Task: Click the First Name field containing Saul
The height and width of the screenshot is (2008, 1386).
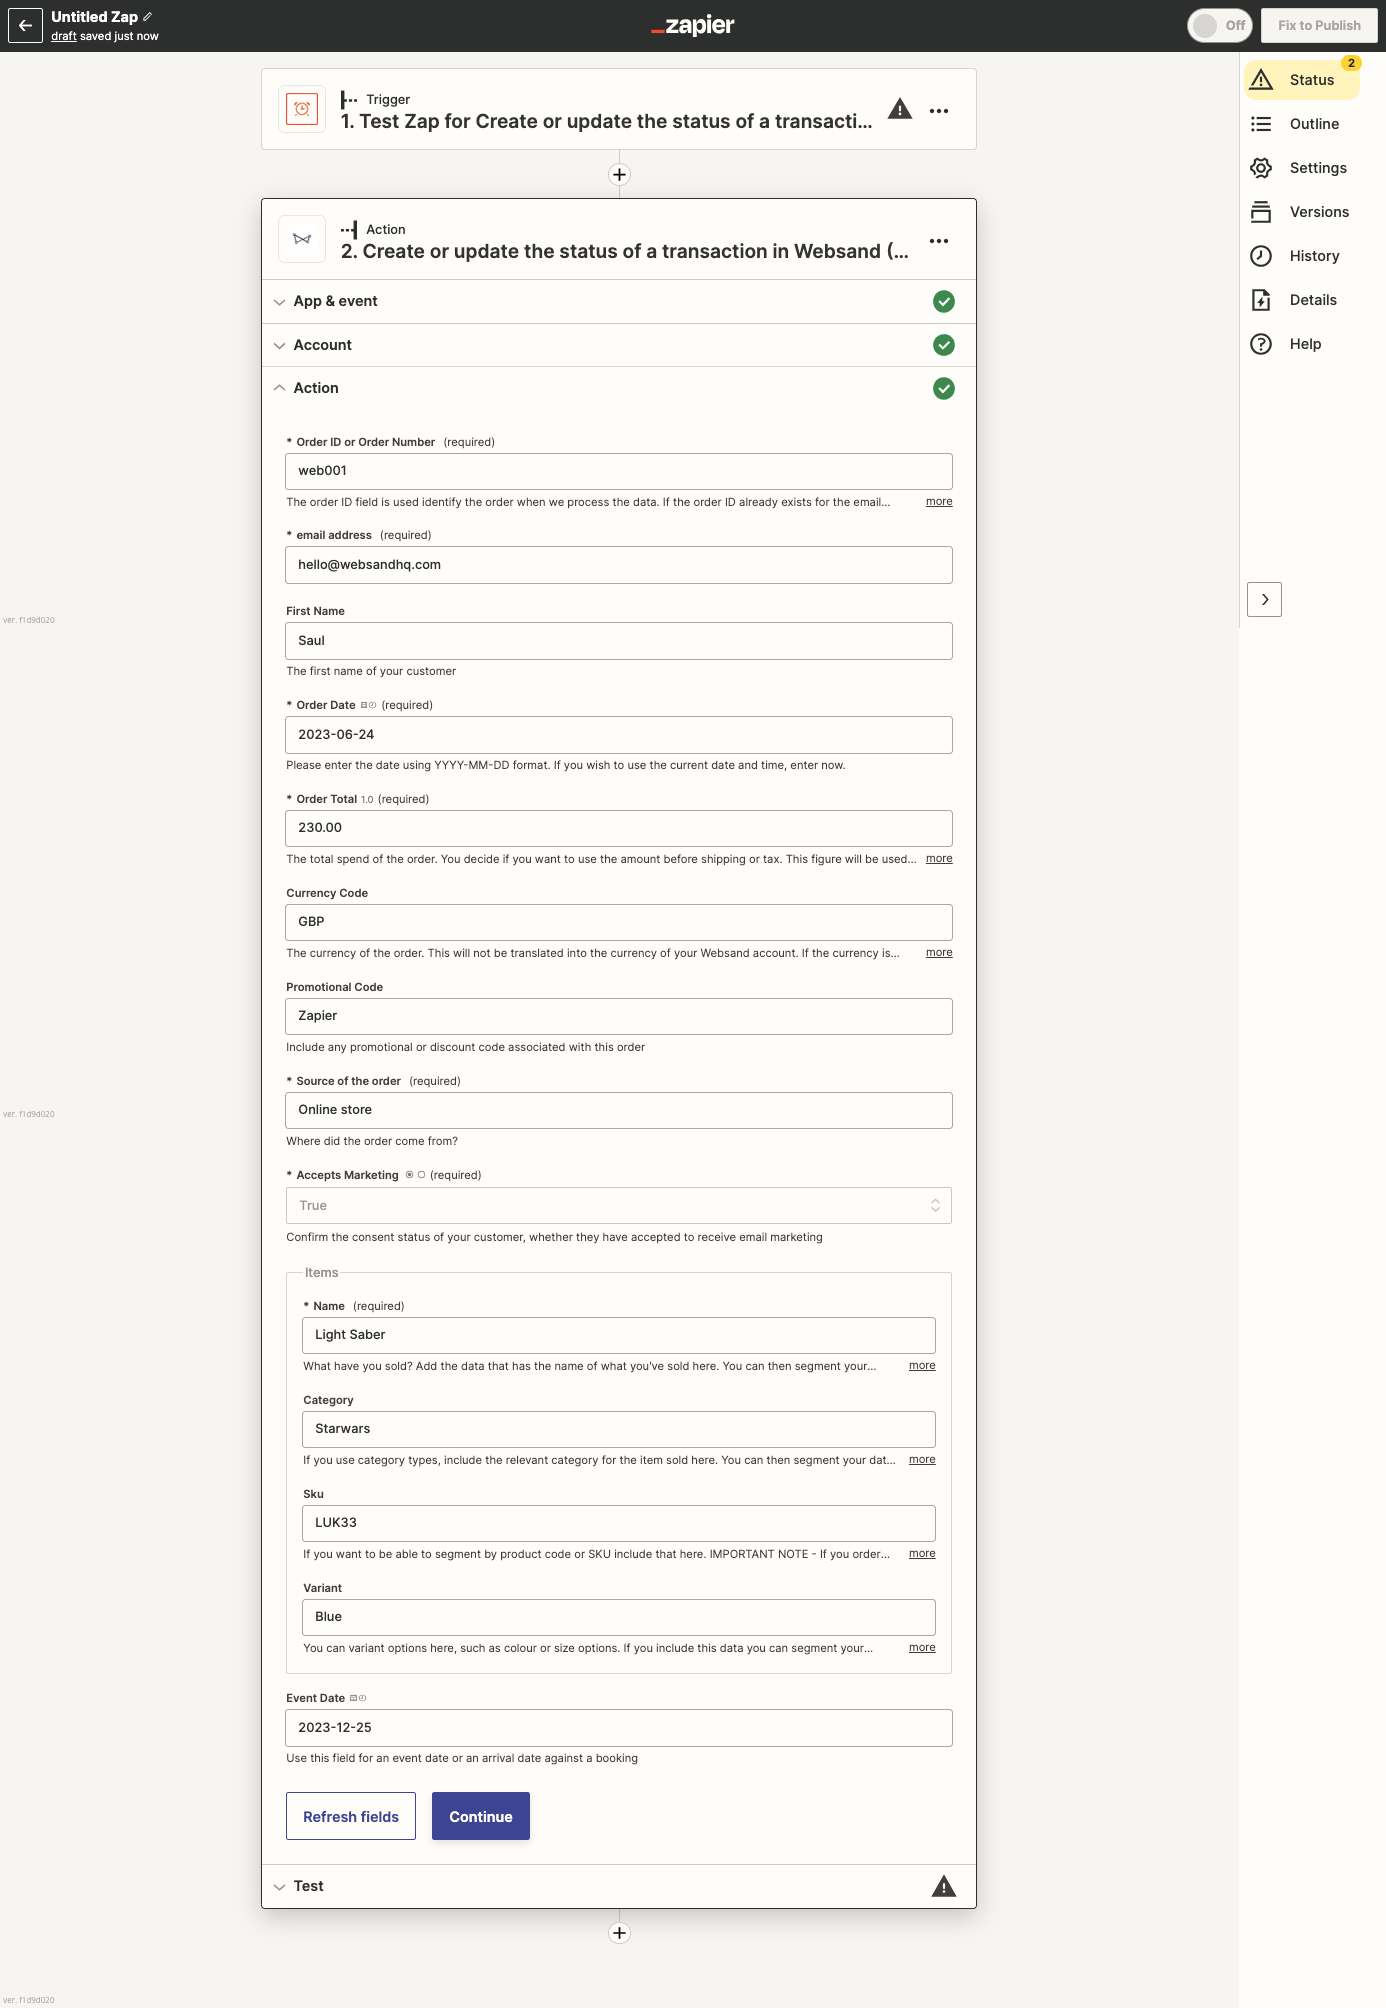Action: pyautogui.click(x=619, y=641)
